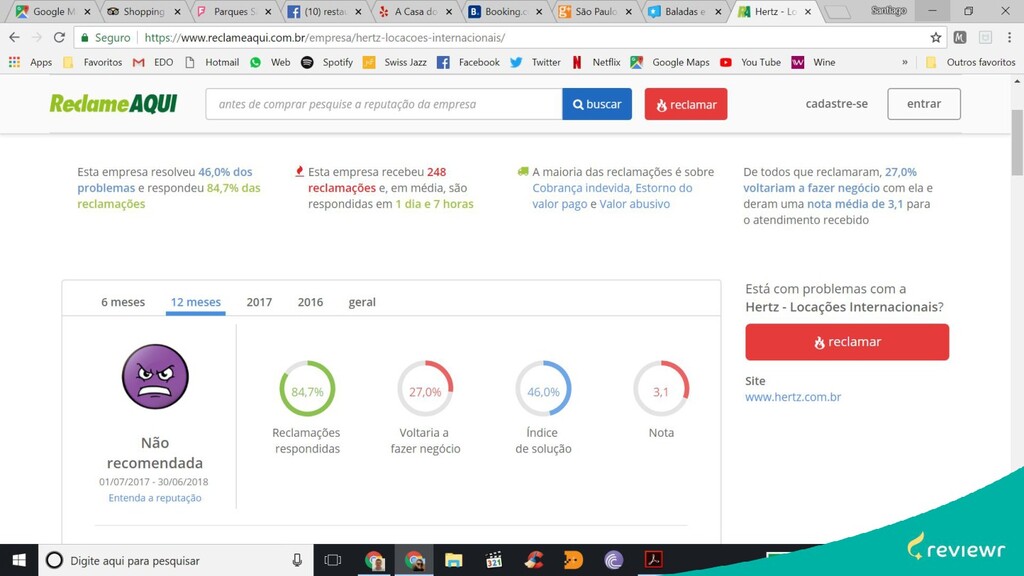Select the 2017 tab
Viewport: 1024px width, 576px height.
pyautogui.click(x=259, y=302)
